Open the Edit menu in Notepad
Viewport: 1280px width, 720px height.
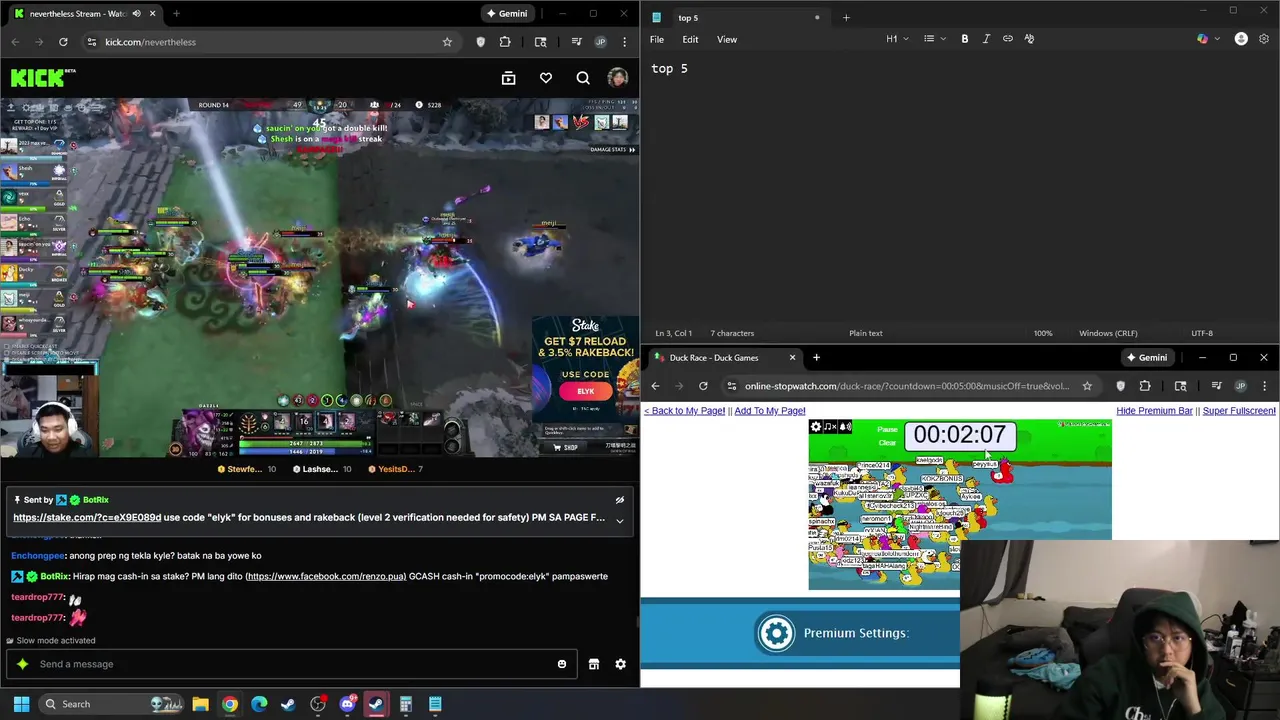click(690, 39)
